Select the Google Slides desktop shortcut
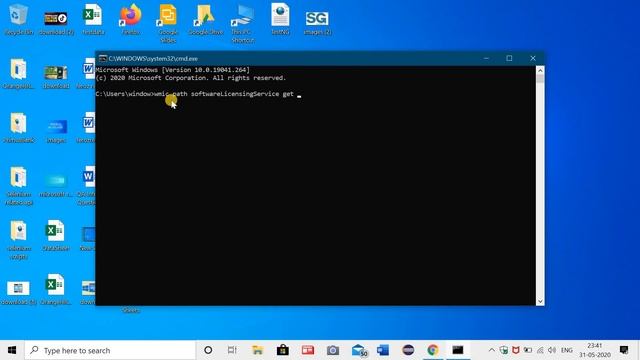 (x=168, y=22)
